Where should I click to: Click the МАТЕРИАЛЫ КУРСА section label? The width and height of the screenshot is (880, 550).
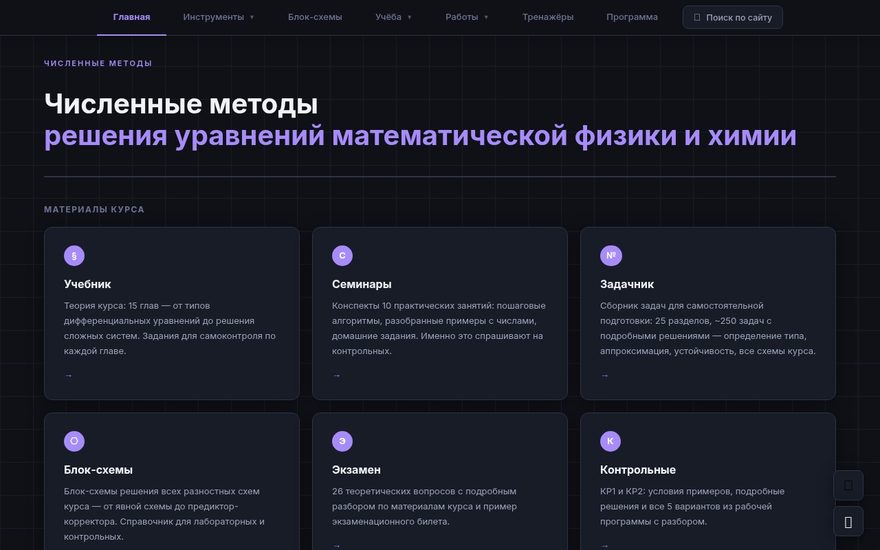[94, 209]
